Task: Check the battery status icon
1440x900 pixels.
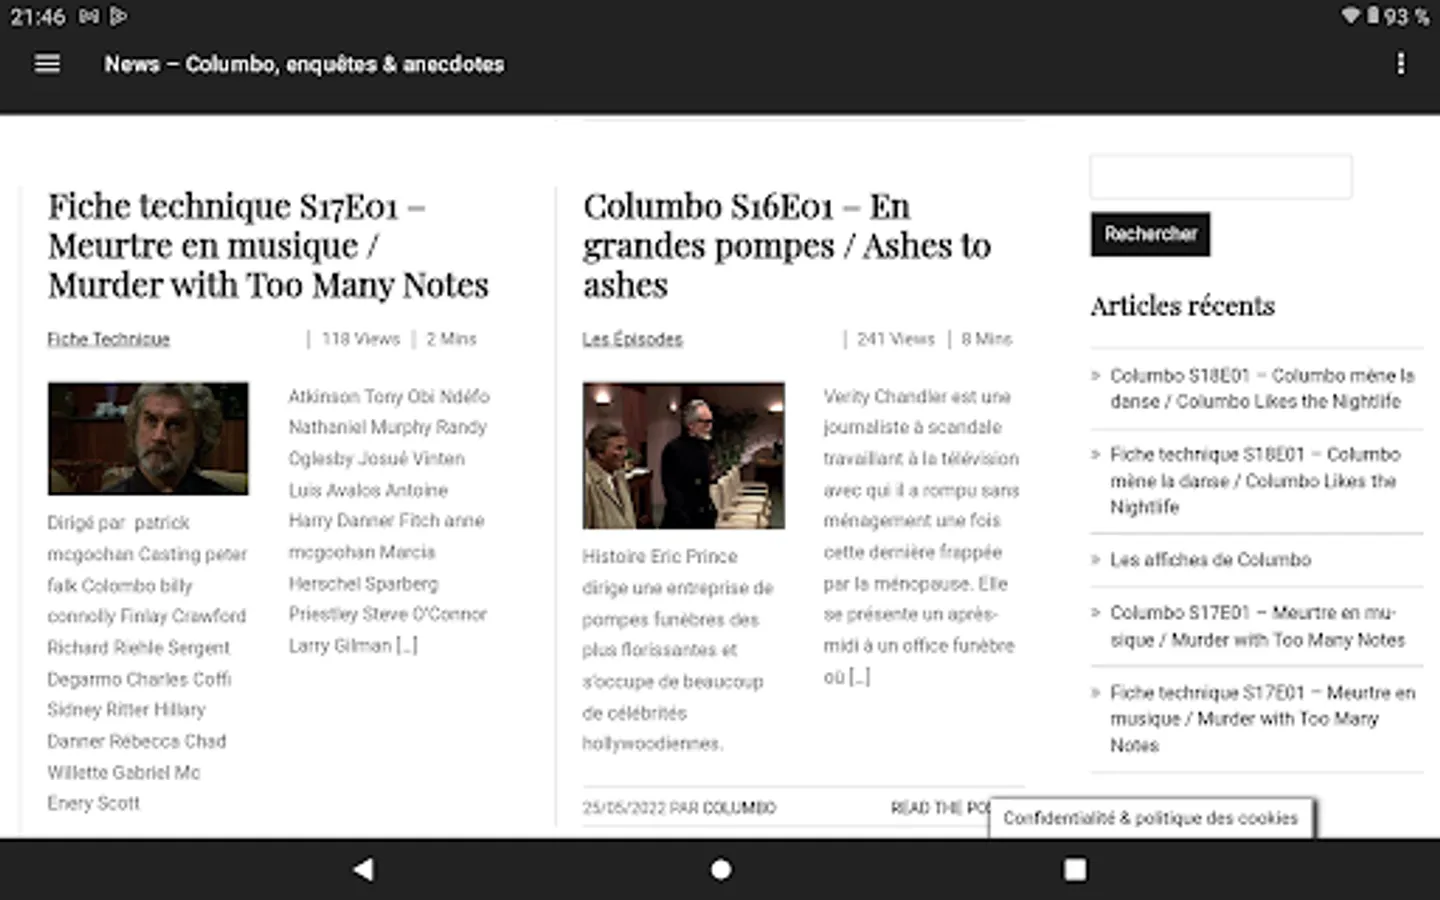Action: tap(1373, 16)
